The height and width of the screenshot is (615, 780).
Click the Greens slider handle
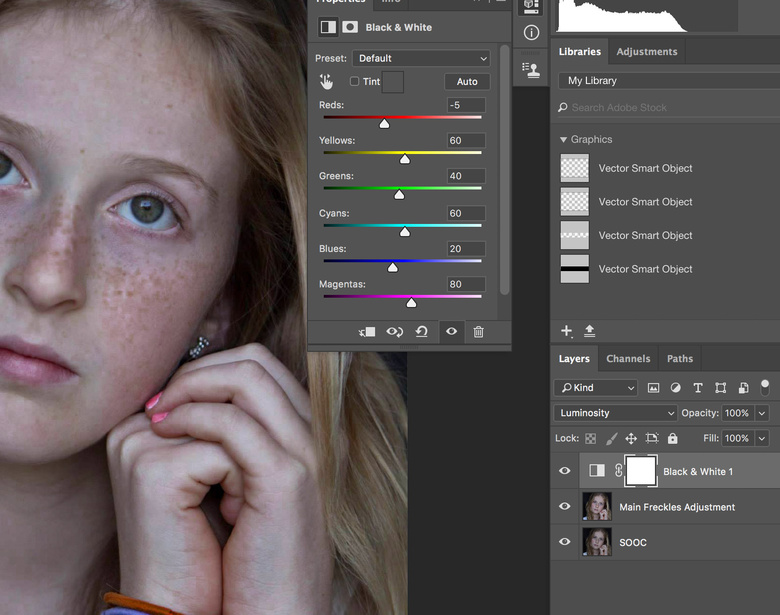point(399,194)
